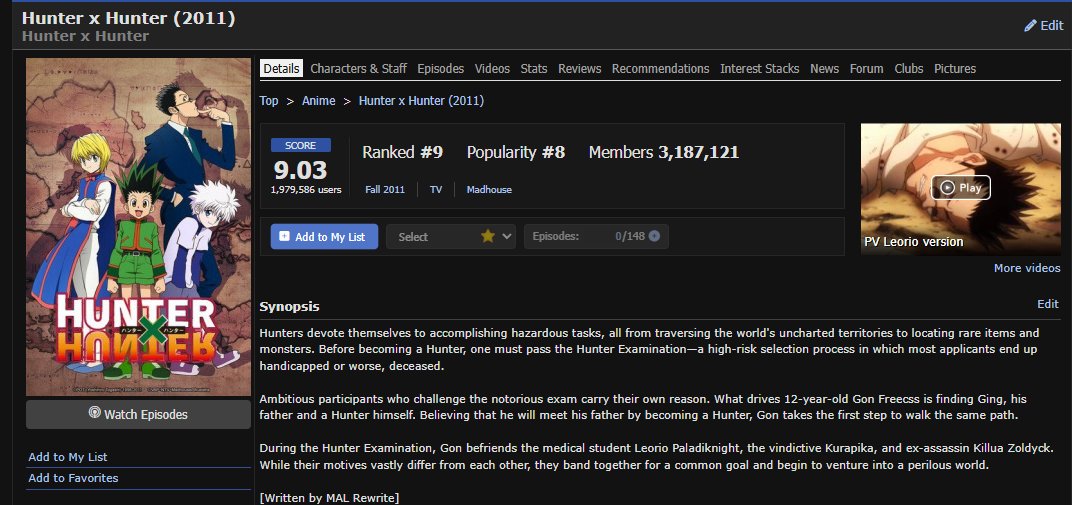Click the Synopsis heading
The height and width of the screenshot is (505, 1072).
289,307
